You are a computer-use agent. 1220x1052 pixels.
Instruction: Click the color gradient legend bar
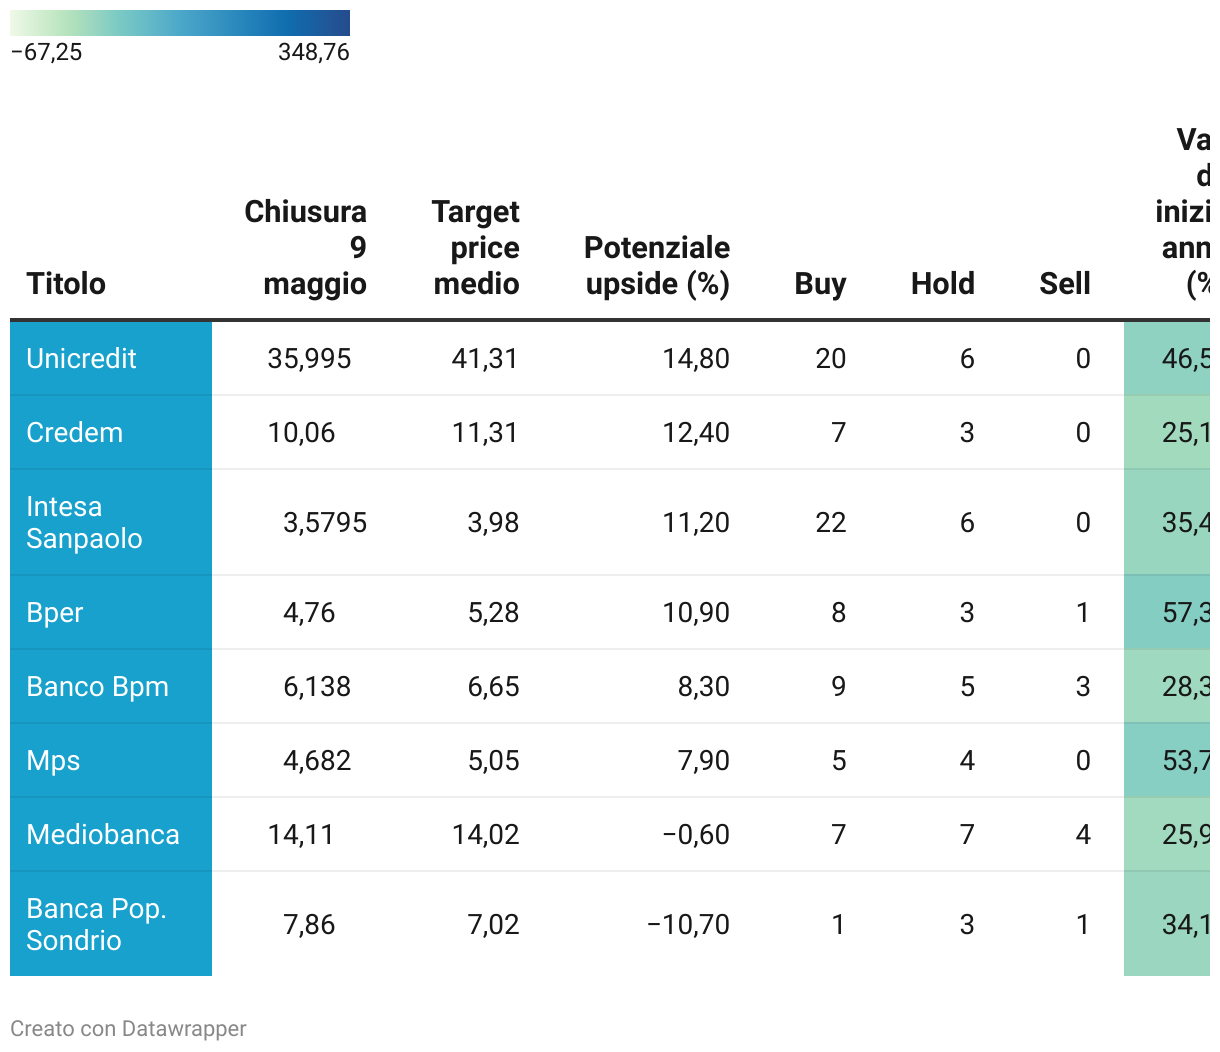coord(180,23)
